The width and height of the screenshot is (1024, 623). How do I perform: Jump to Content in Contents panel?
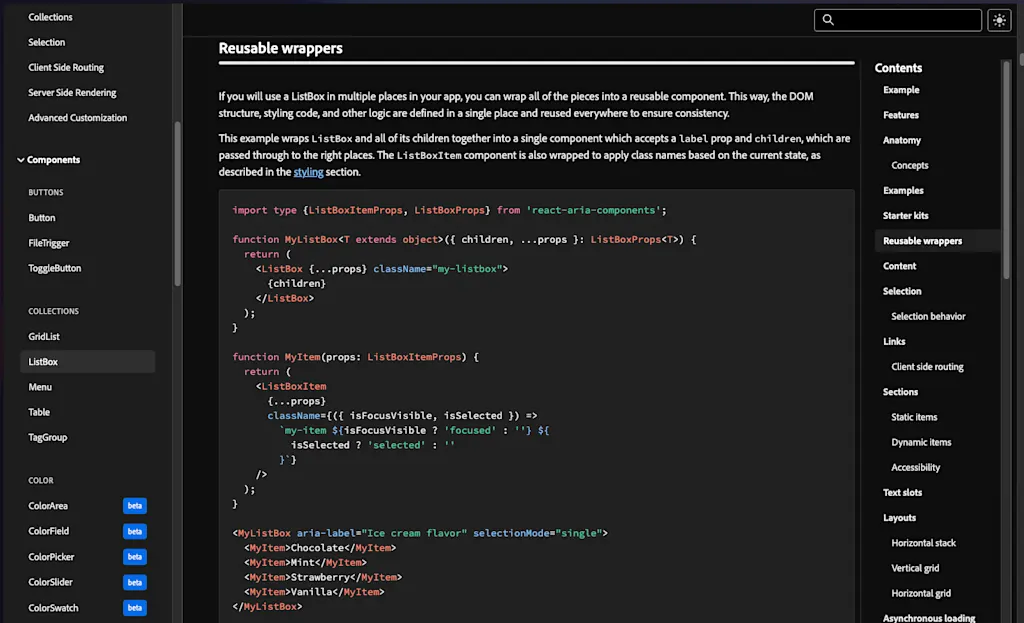(899, 266)
